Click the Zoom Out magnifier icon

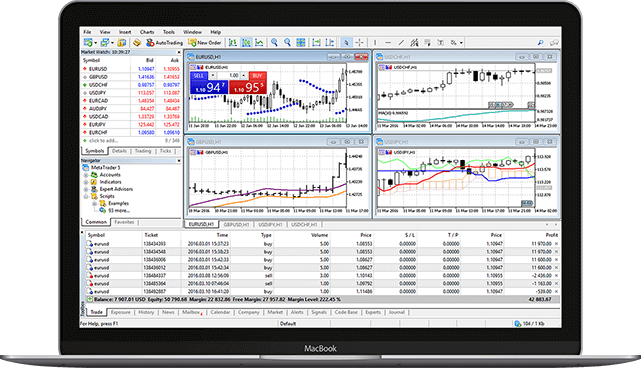point(287,43)
